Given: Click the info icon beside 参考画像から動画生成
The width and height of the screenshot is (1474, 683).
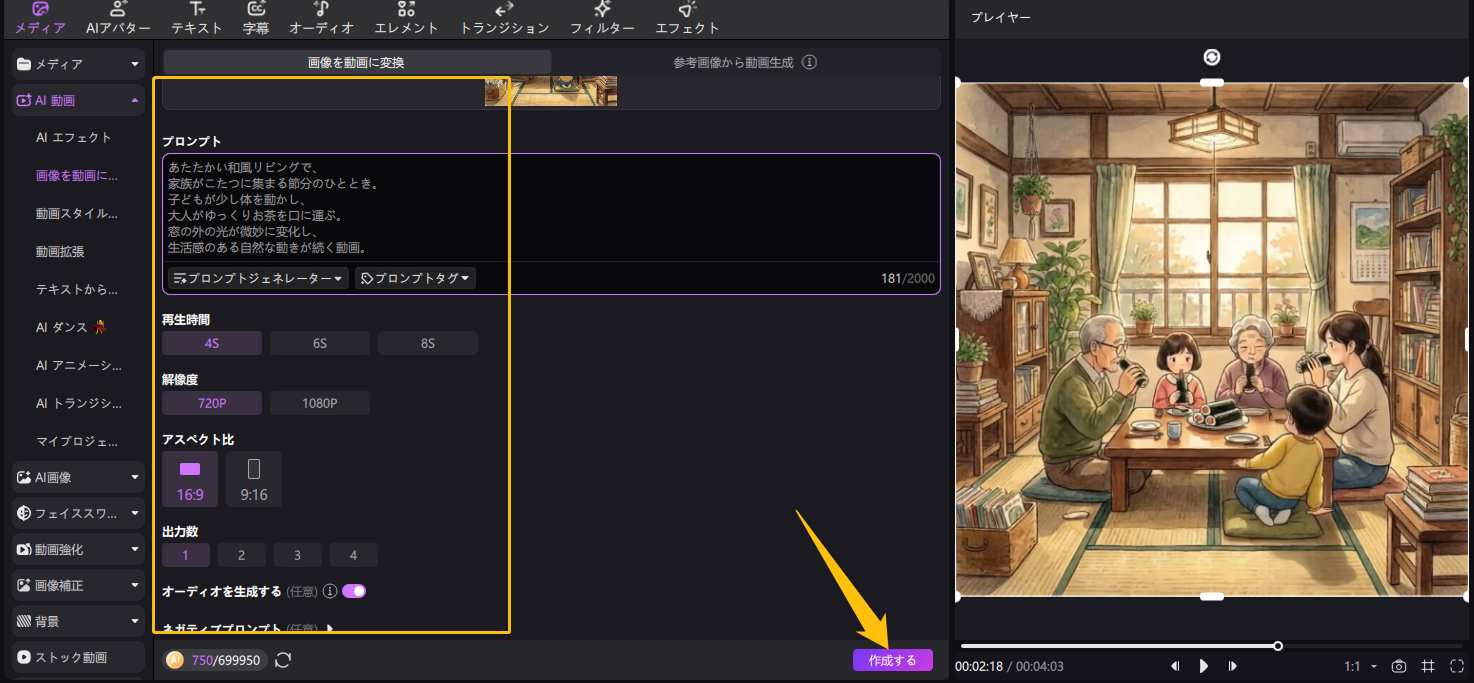Looking at the screenshot, I should 810,62.
